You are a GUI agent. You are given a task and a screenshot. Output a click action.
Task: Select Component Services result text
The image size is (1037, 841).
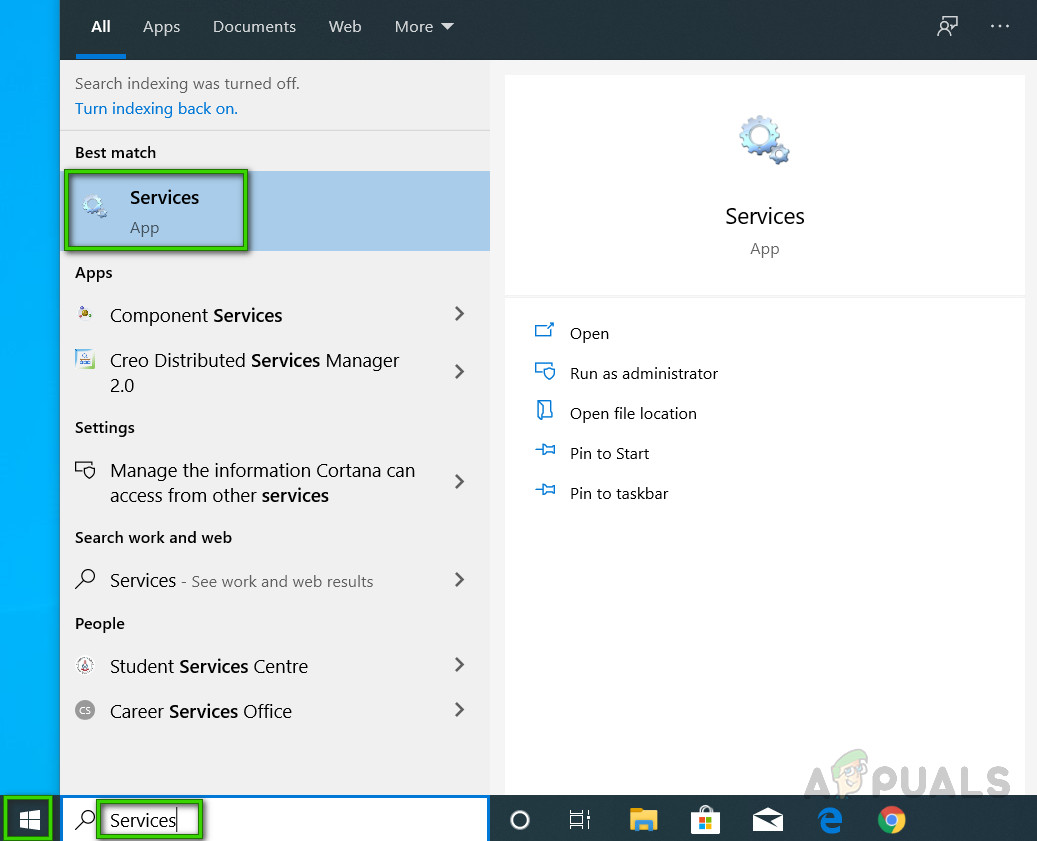click(196, 315)
